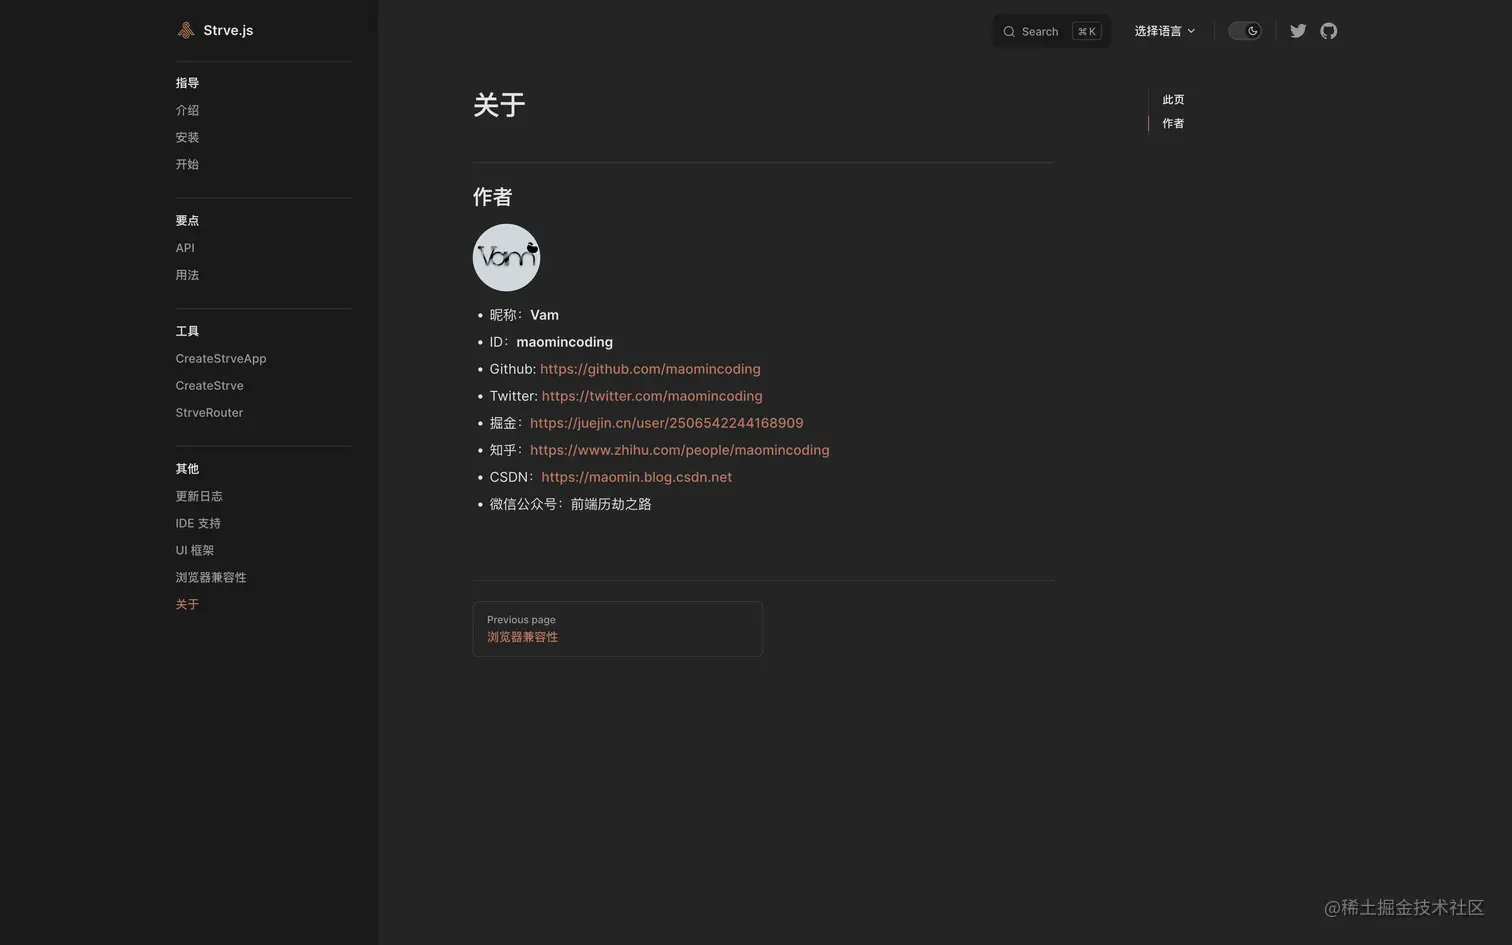Toggle the dark mode switch
The width and height of the screenshot is (1512, 945).
pos(1245,31)
